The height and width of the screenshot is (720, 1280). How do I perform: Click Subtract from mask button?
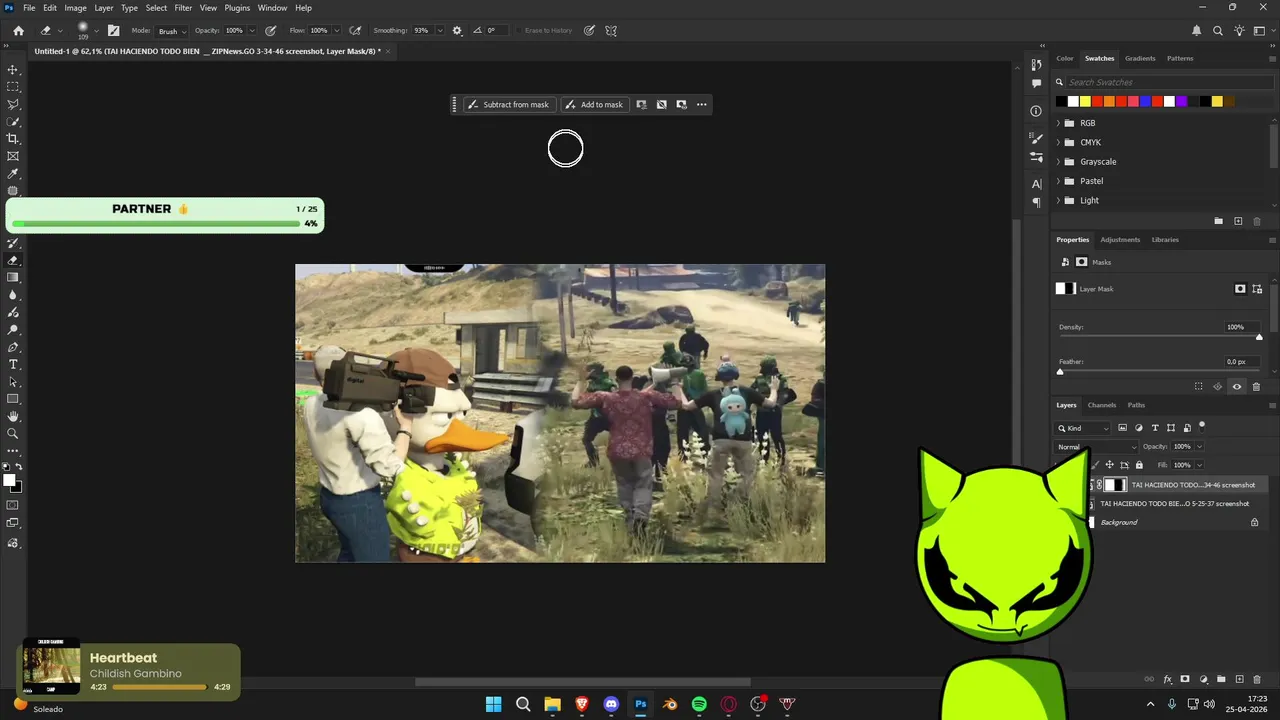pos(508,104)
